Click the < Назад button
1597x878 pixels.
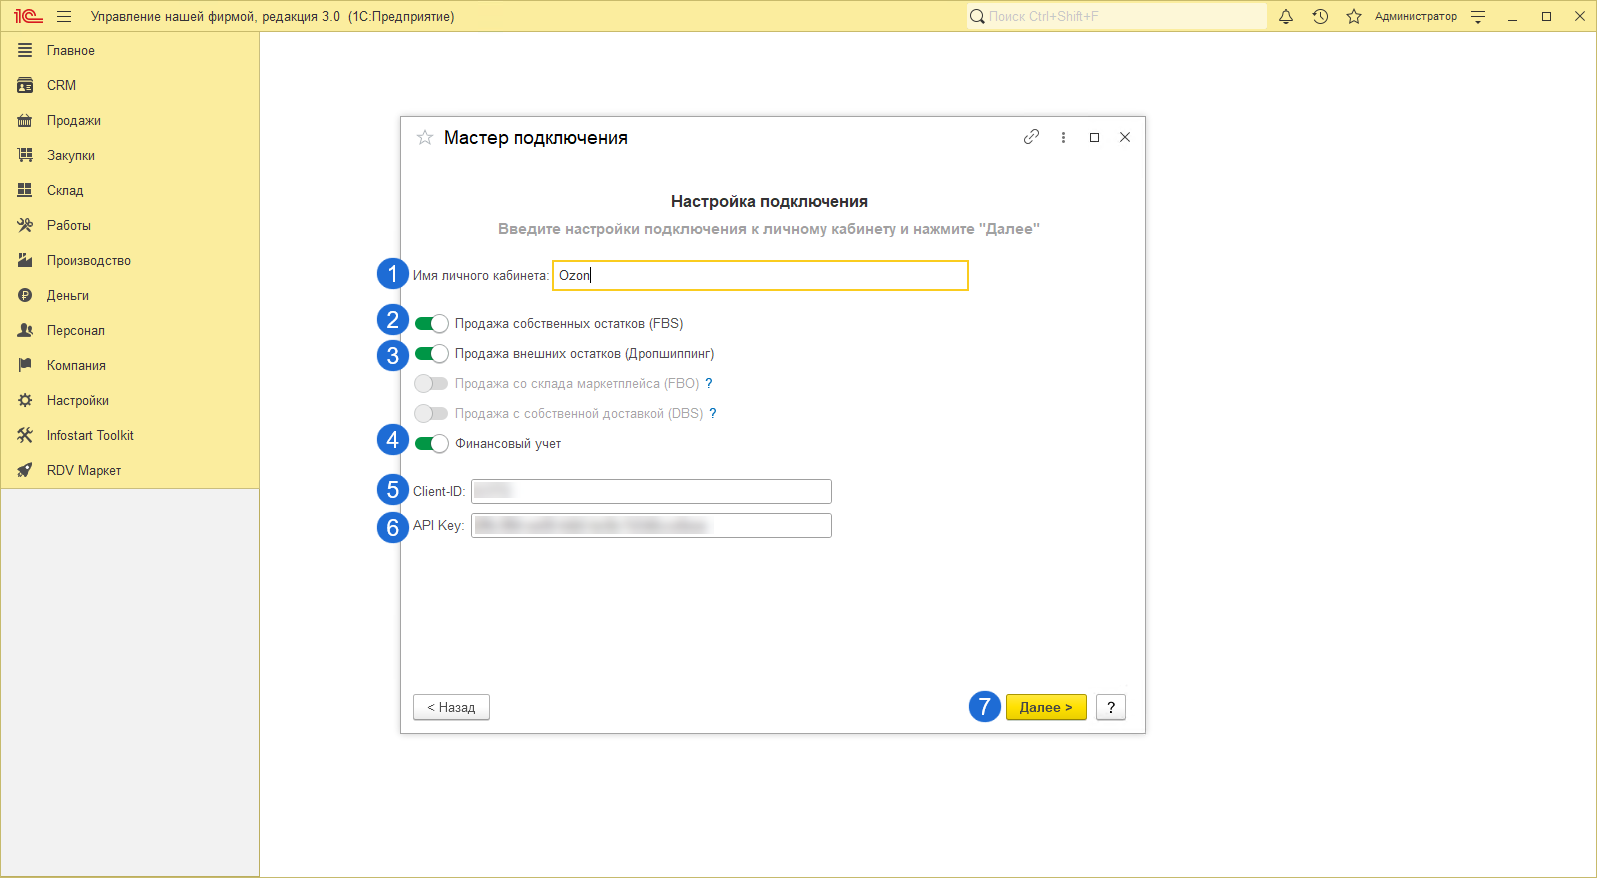(x=451, y=707)
